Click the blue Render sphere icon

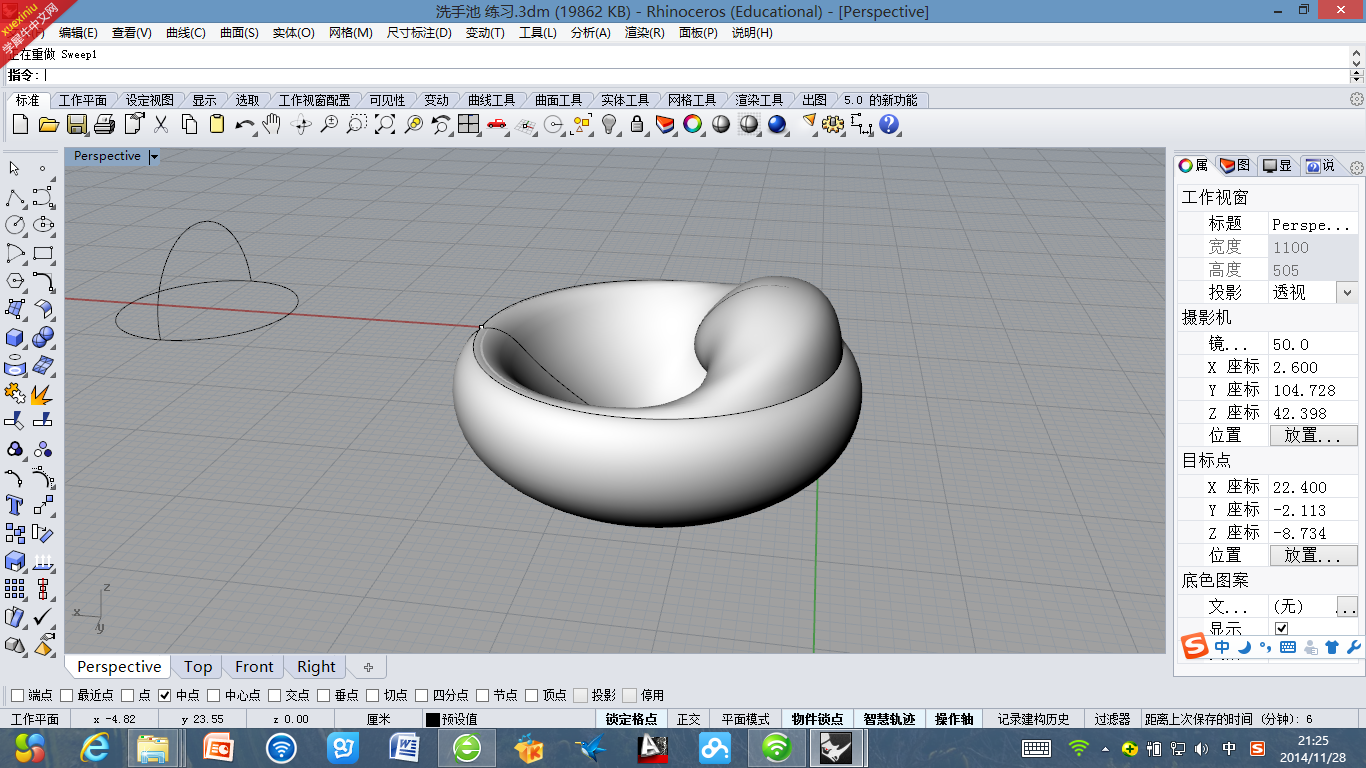point(777,124)
